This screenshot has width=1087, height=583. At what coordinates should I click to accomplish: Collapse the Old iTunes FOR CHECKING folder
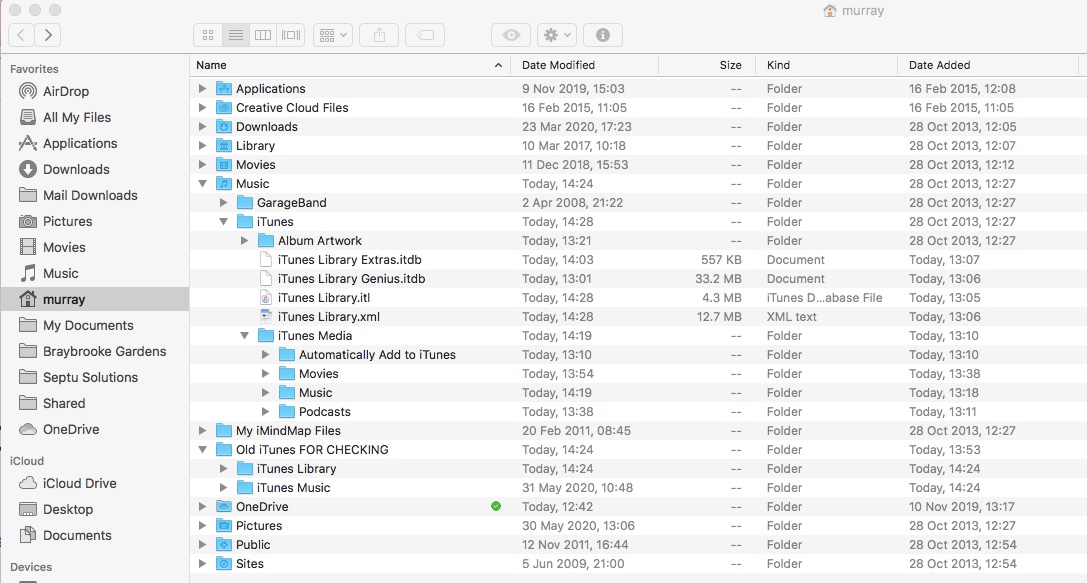click(x=202, y=449)
